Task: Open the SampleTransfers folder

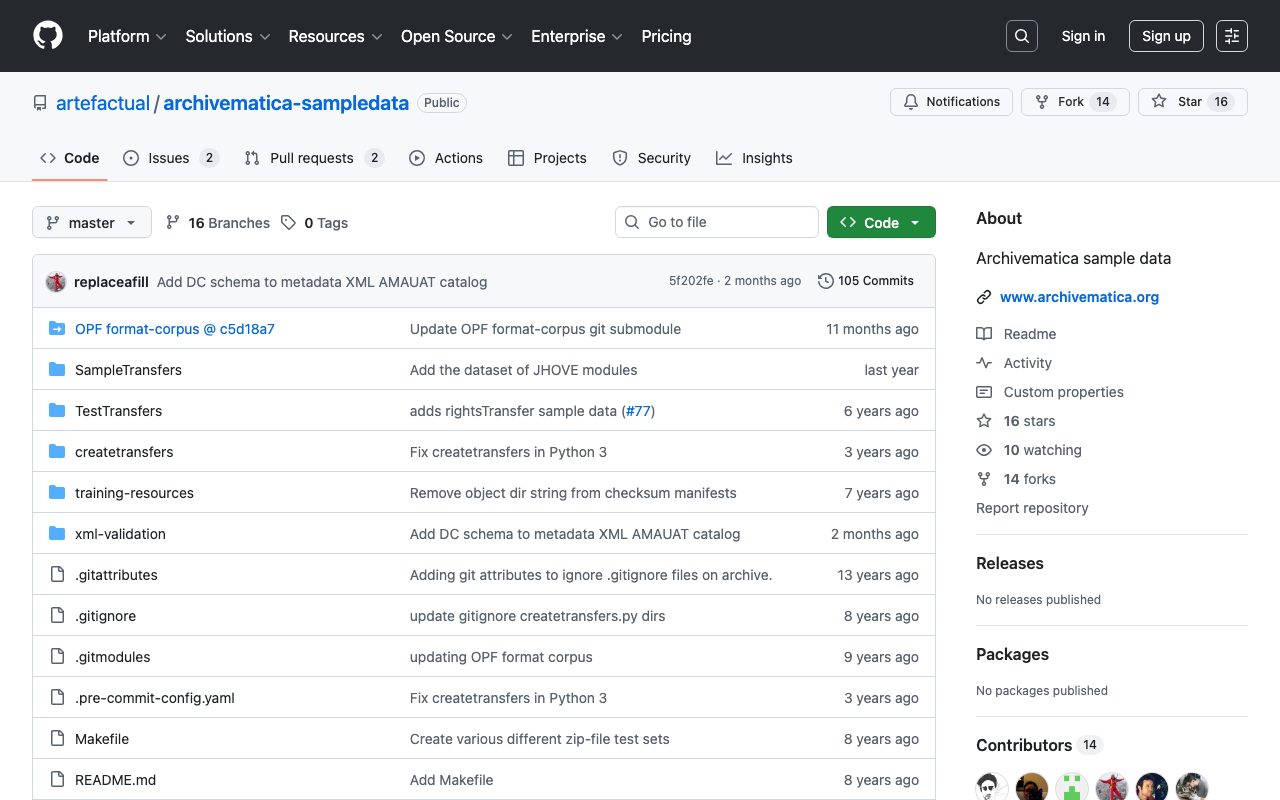Action: point(128,370)
